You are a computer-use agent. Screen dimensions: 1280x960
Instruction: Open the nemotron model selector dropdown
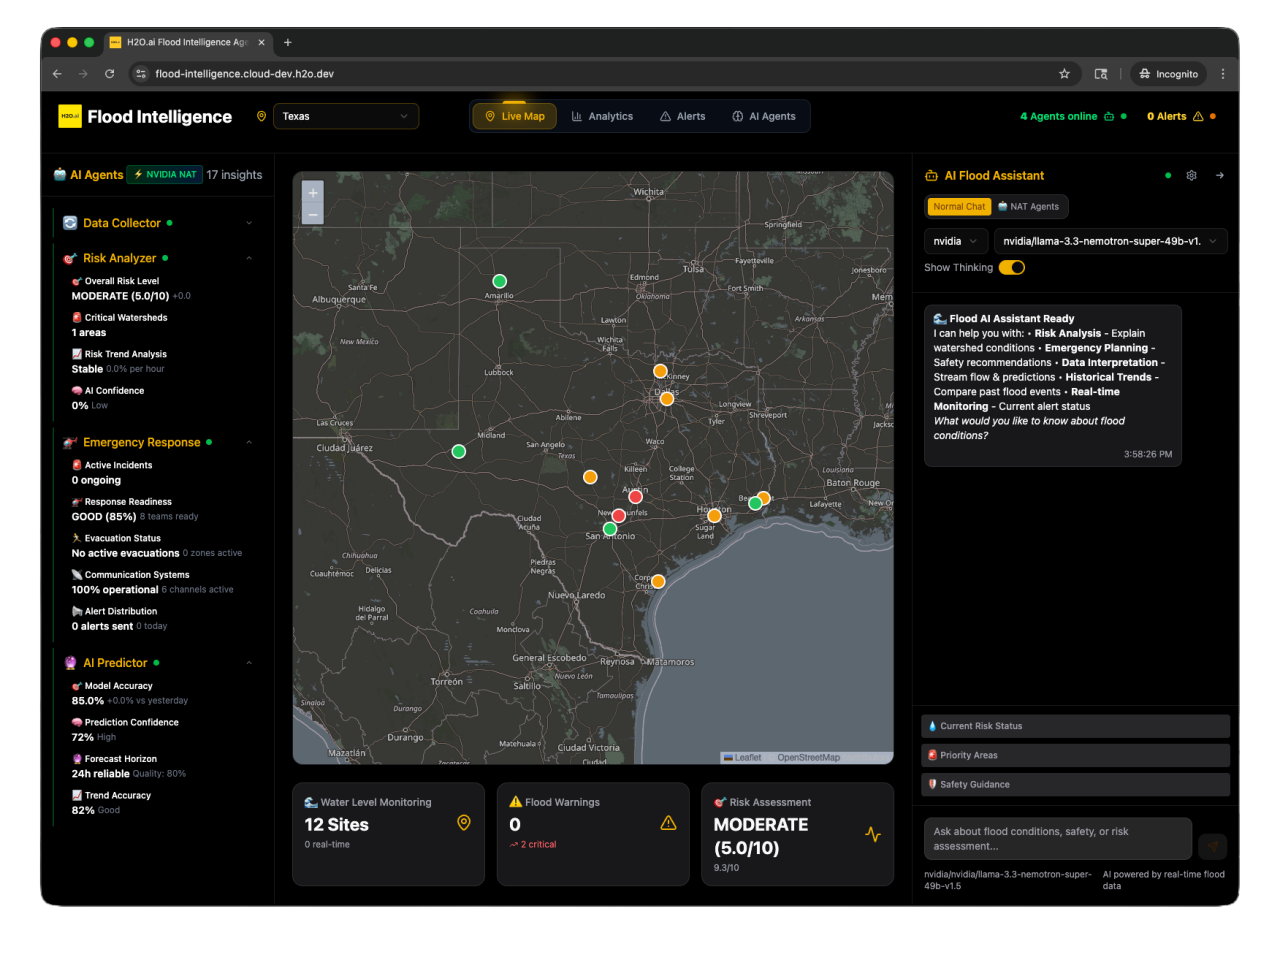(1110, 241)
